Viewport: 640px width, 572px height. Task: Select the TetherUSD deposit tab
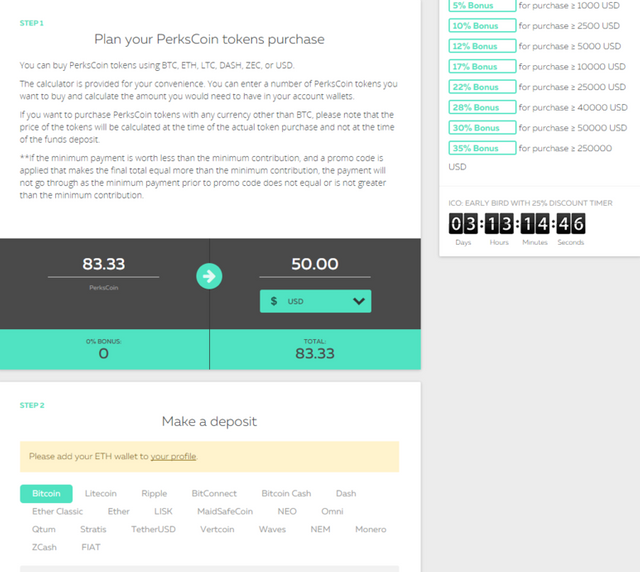[x=153, y=530]
